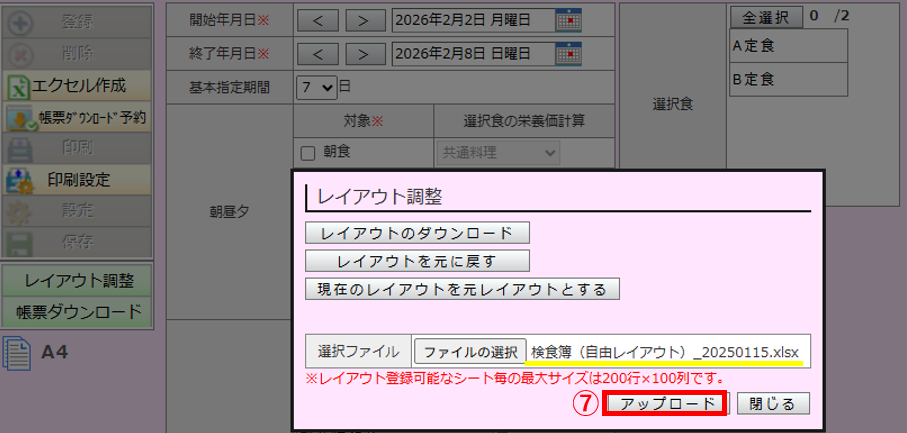The image size is (907, 433).
Task: Click the アップロード button
Action: 666,403
